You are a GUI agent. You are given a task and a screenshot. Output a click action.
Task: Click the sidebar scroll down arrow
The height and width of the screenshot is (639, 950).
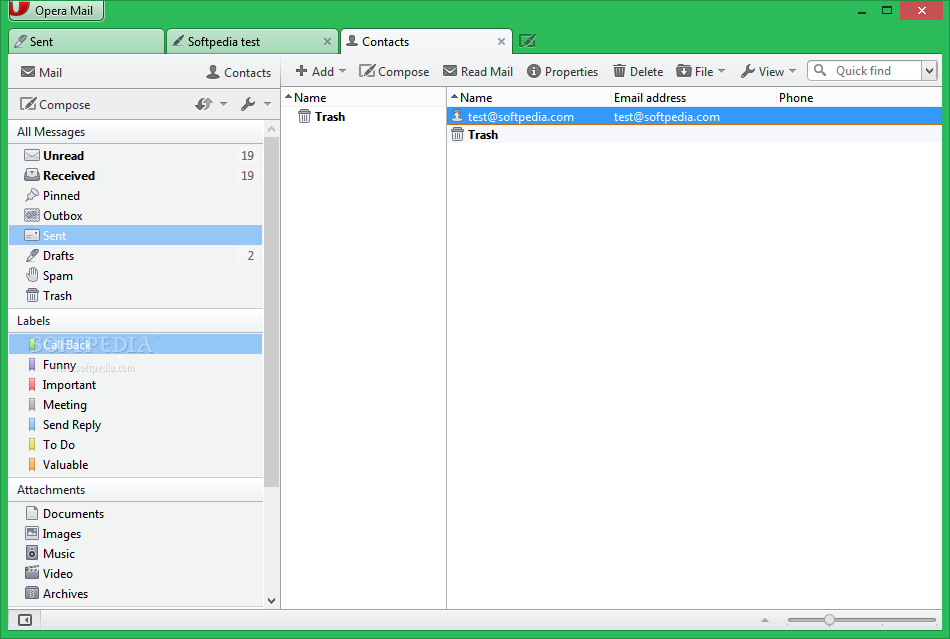pyautogui.click(x=271, y=601)
